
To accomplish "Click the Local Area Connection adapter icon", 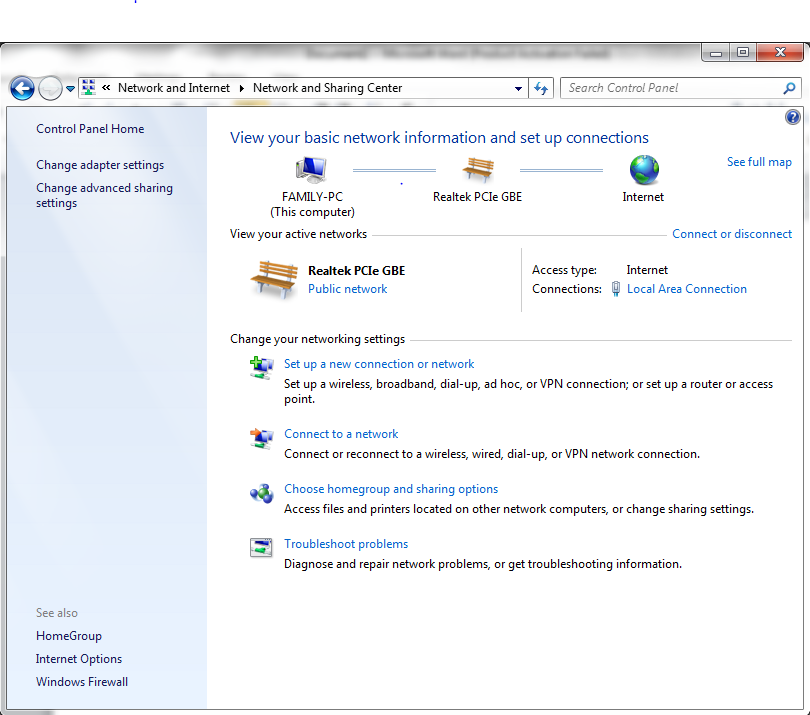I will click(x=615, y=289).
